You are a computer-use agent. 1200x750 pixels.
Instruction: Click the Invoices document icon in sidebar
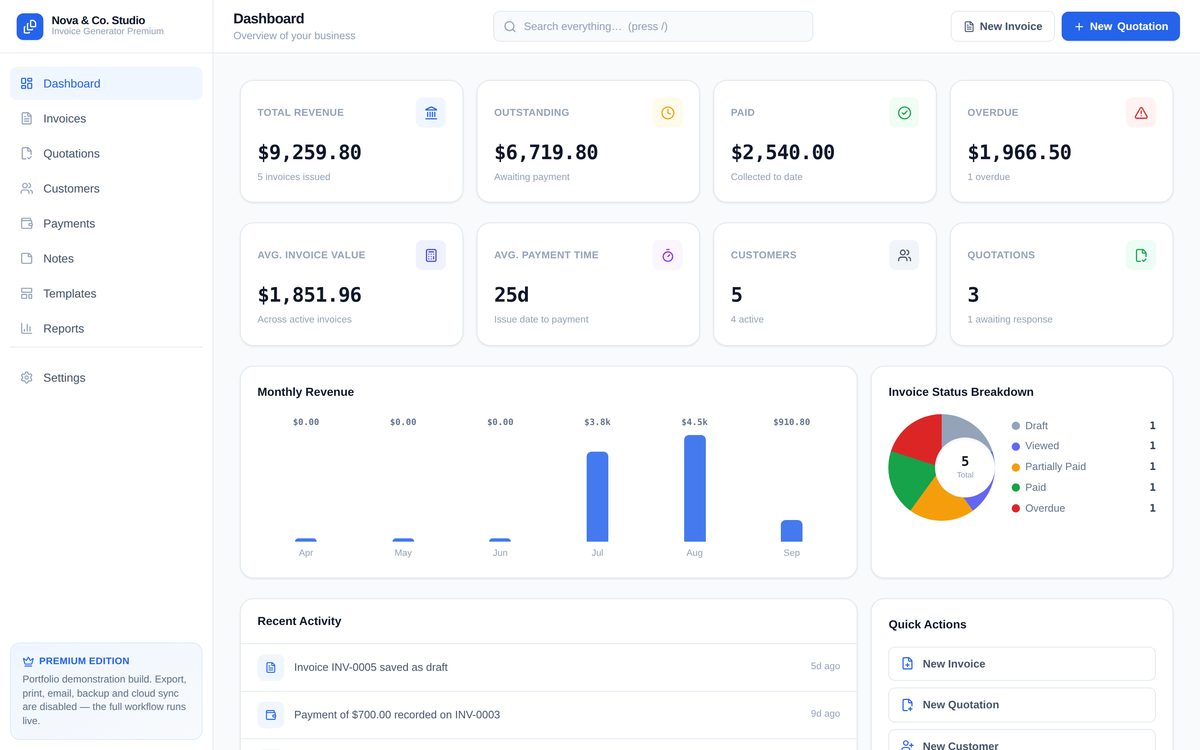click(27, 119)
